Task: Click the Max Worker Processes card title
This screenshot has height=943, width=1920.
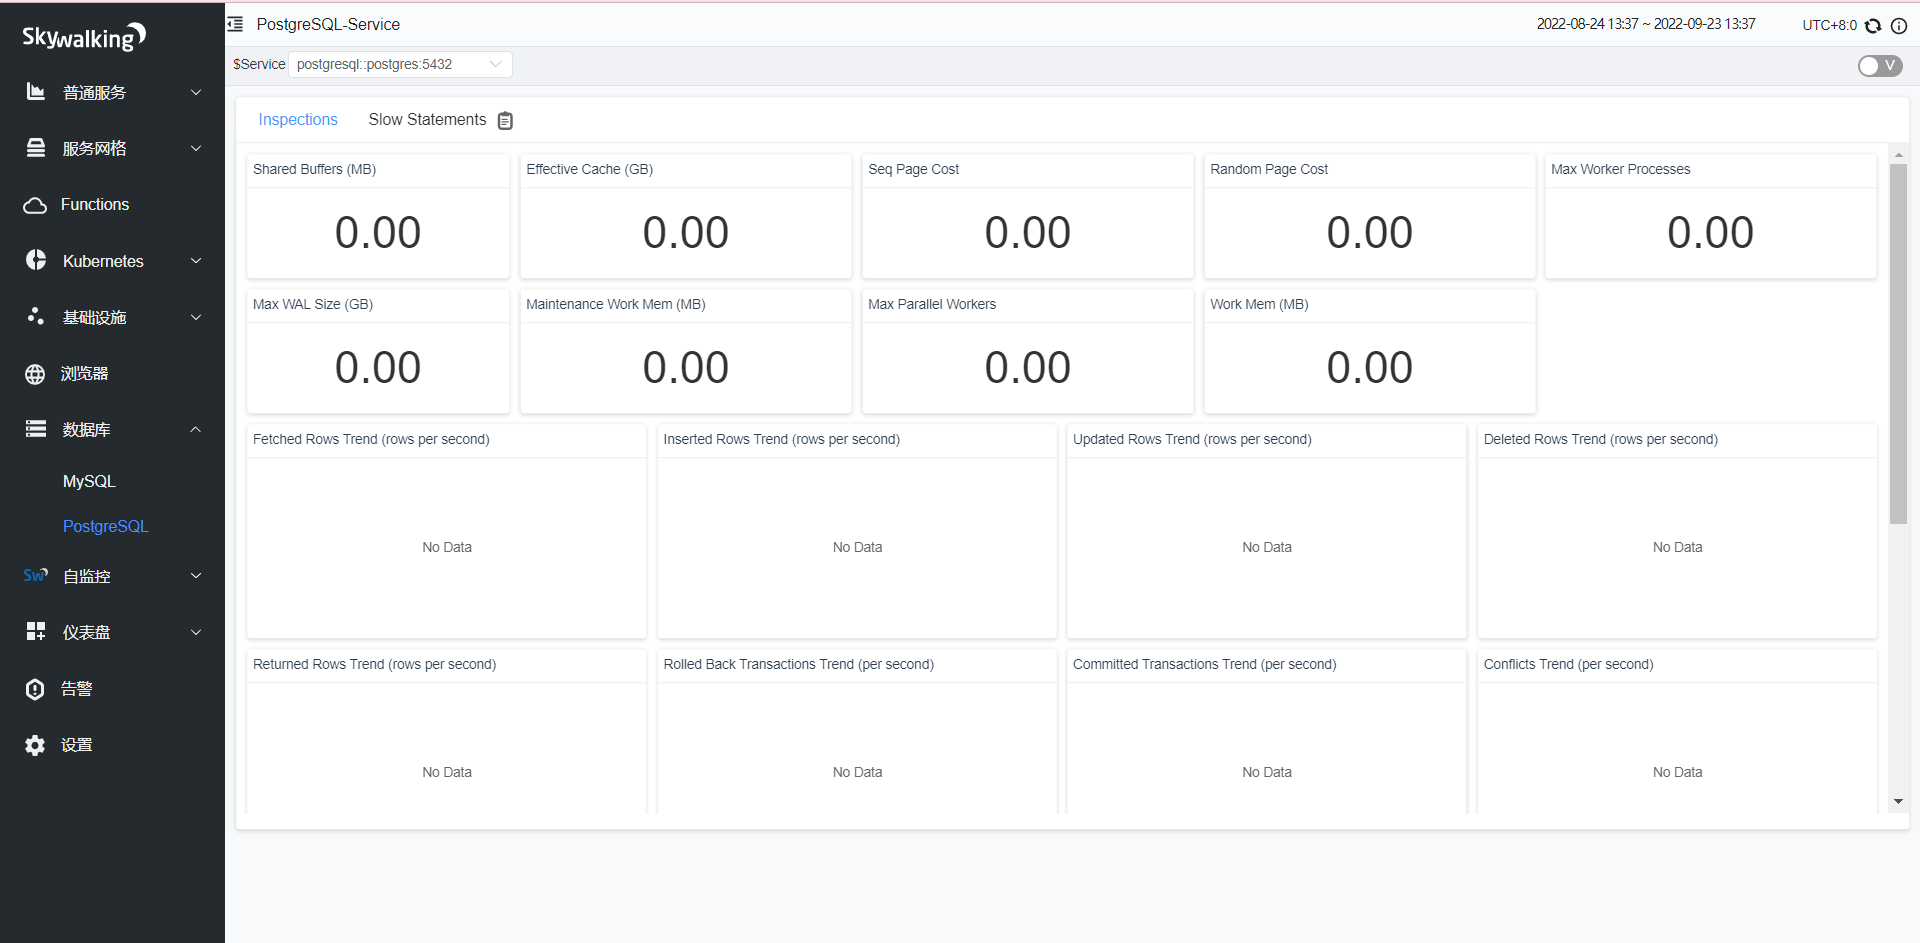Action: pos(1620,169)
